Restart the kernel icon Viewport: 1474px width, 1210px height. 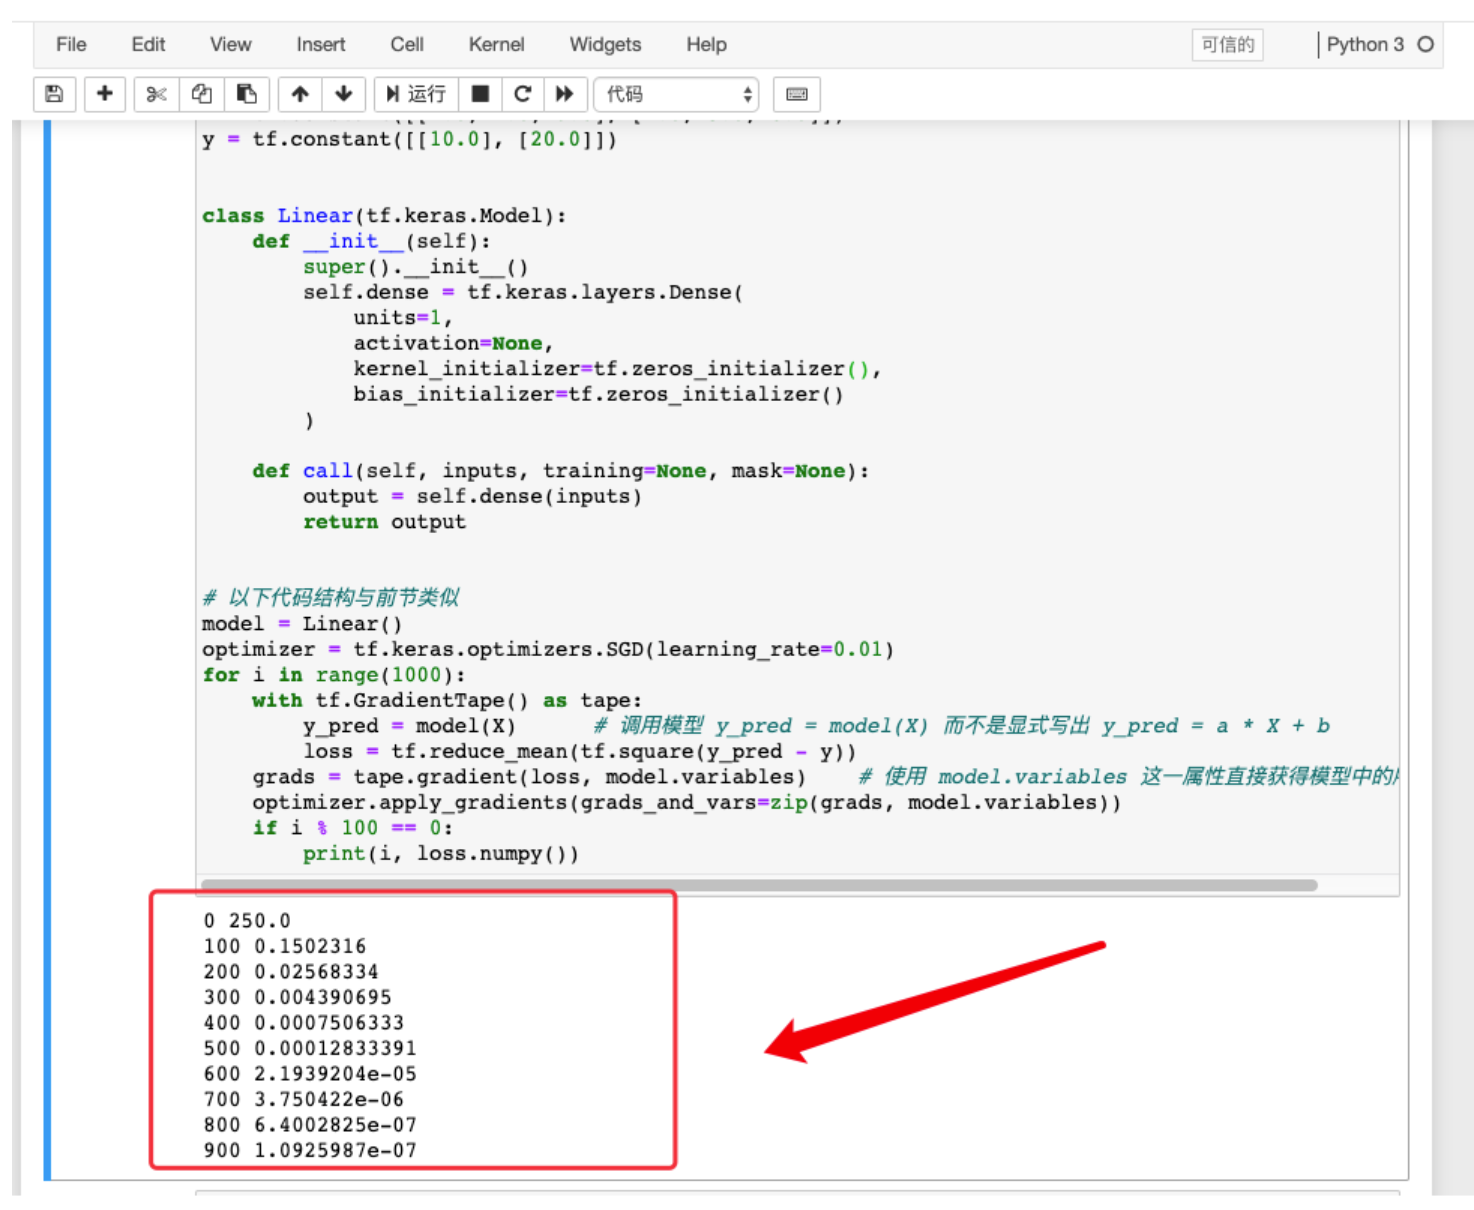pos(522,94)
